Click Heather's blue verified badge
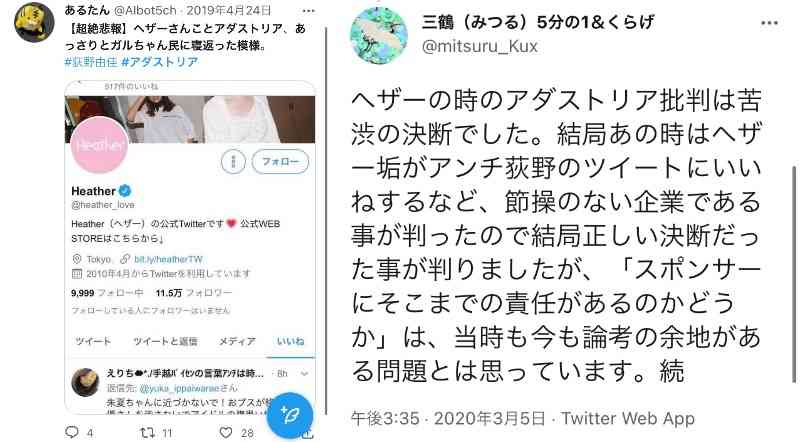Viewport: 800px width, 442px height. click(125, 191)
